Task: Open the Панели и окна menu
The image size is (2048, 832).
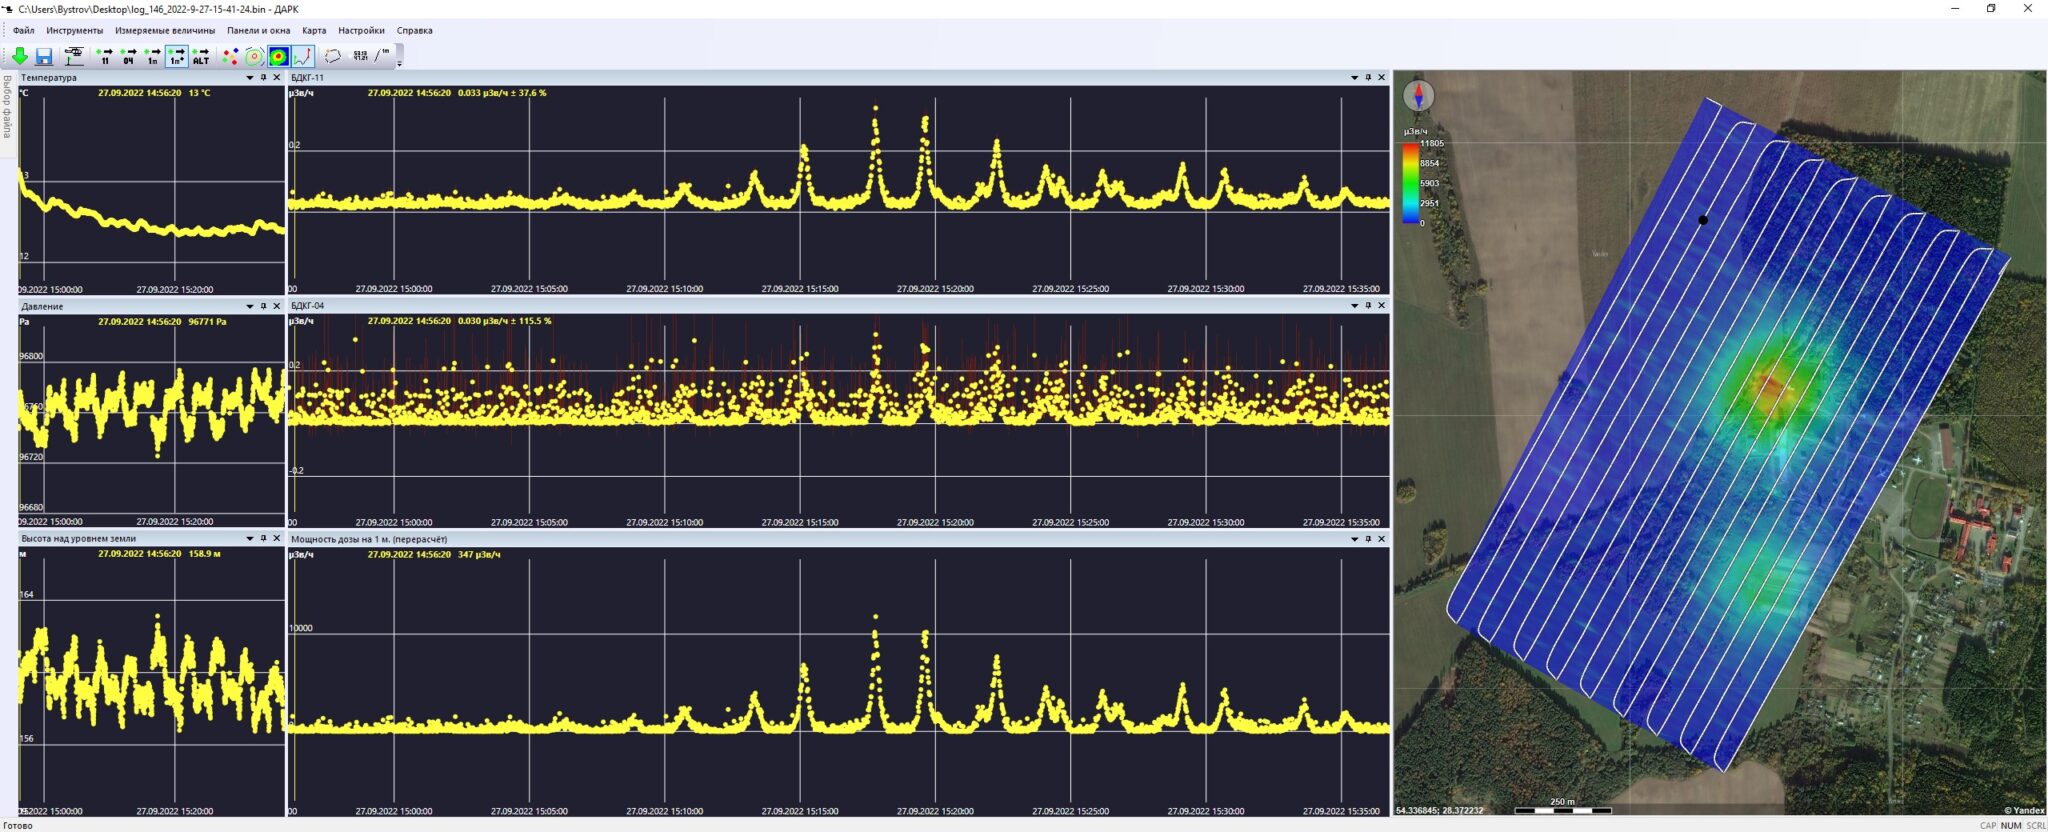Action: pos(258,30)
